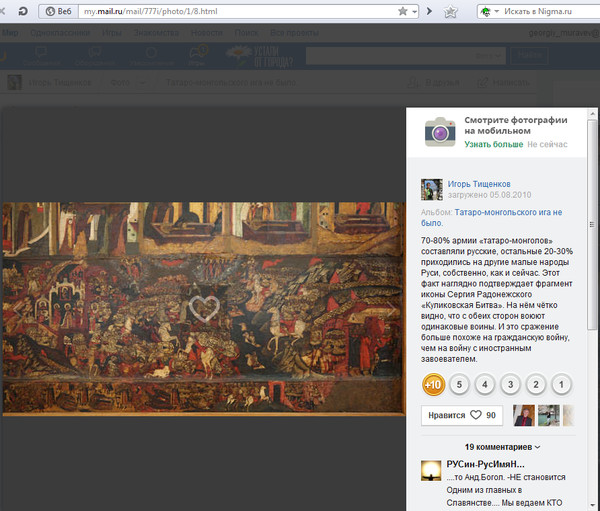This screenshot has height=511, width=600.
Task: Click the heart overlay on the photo
Action: [204, 308]
